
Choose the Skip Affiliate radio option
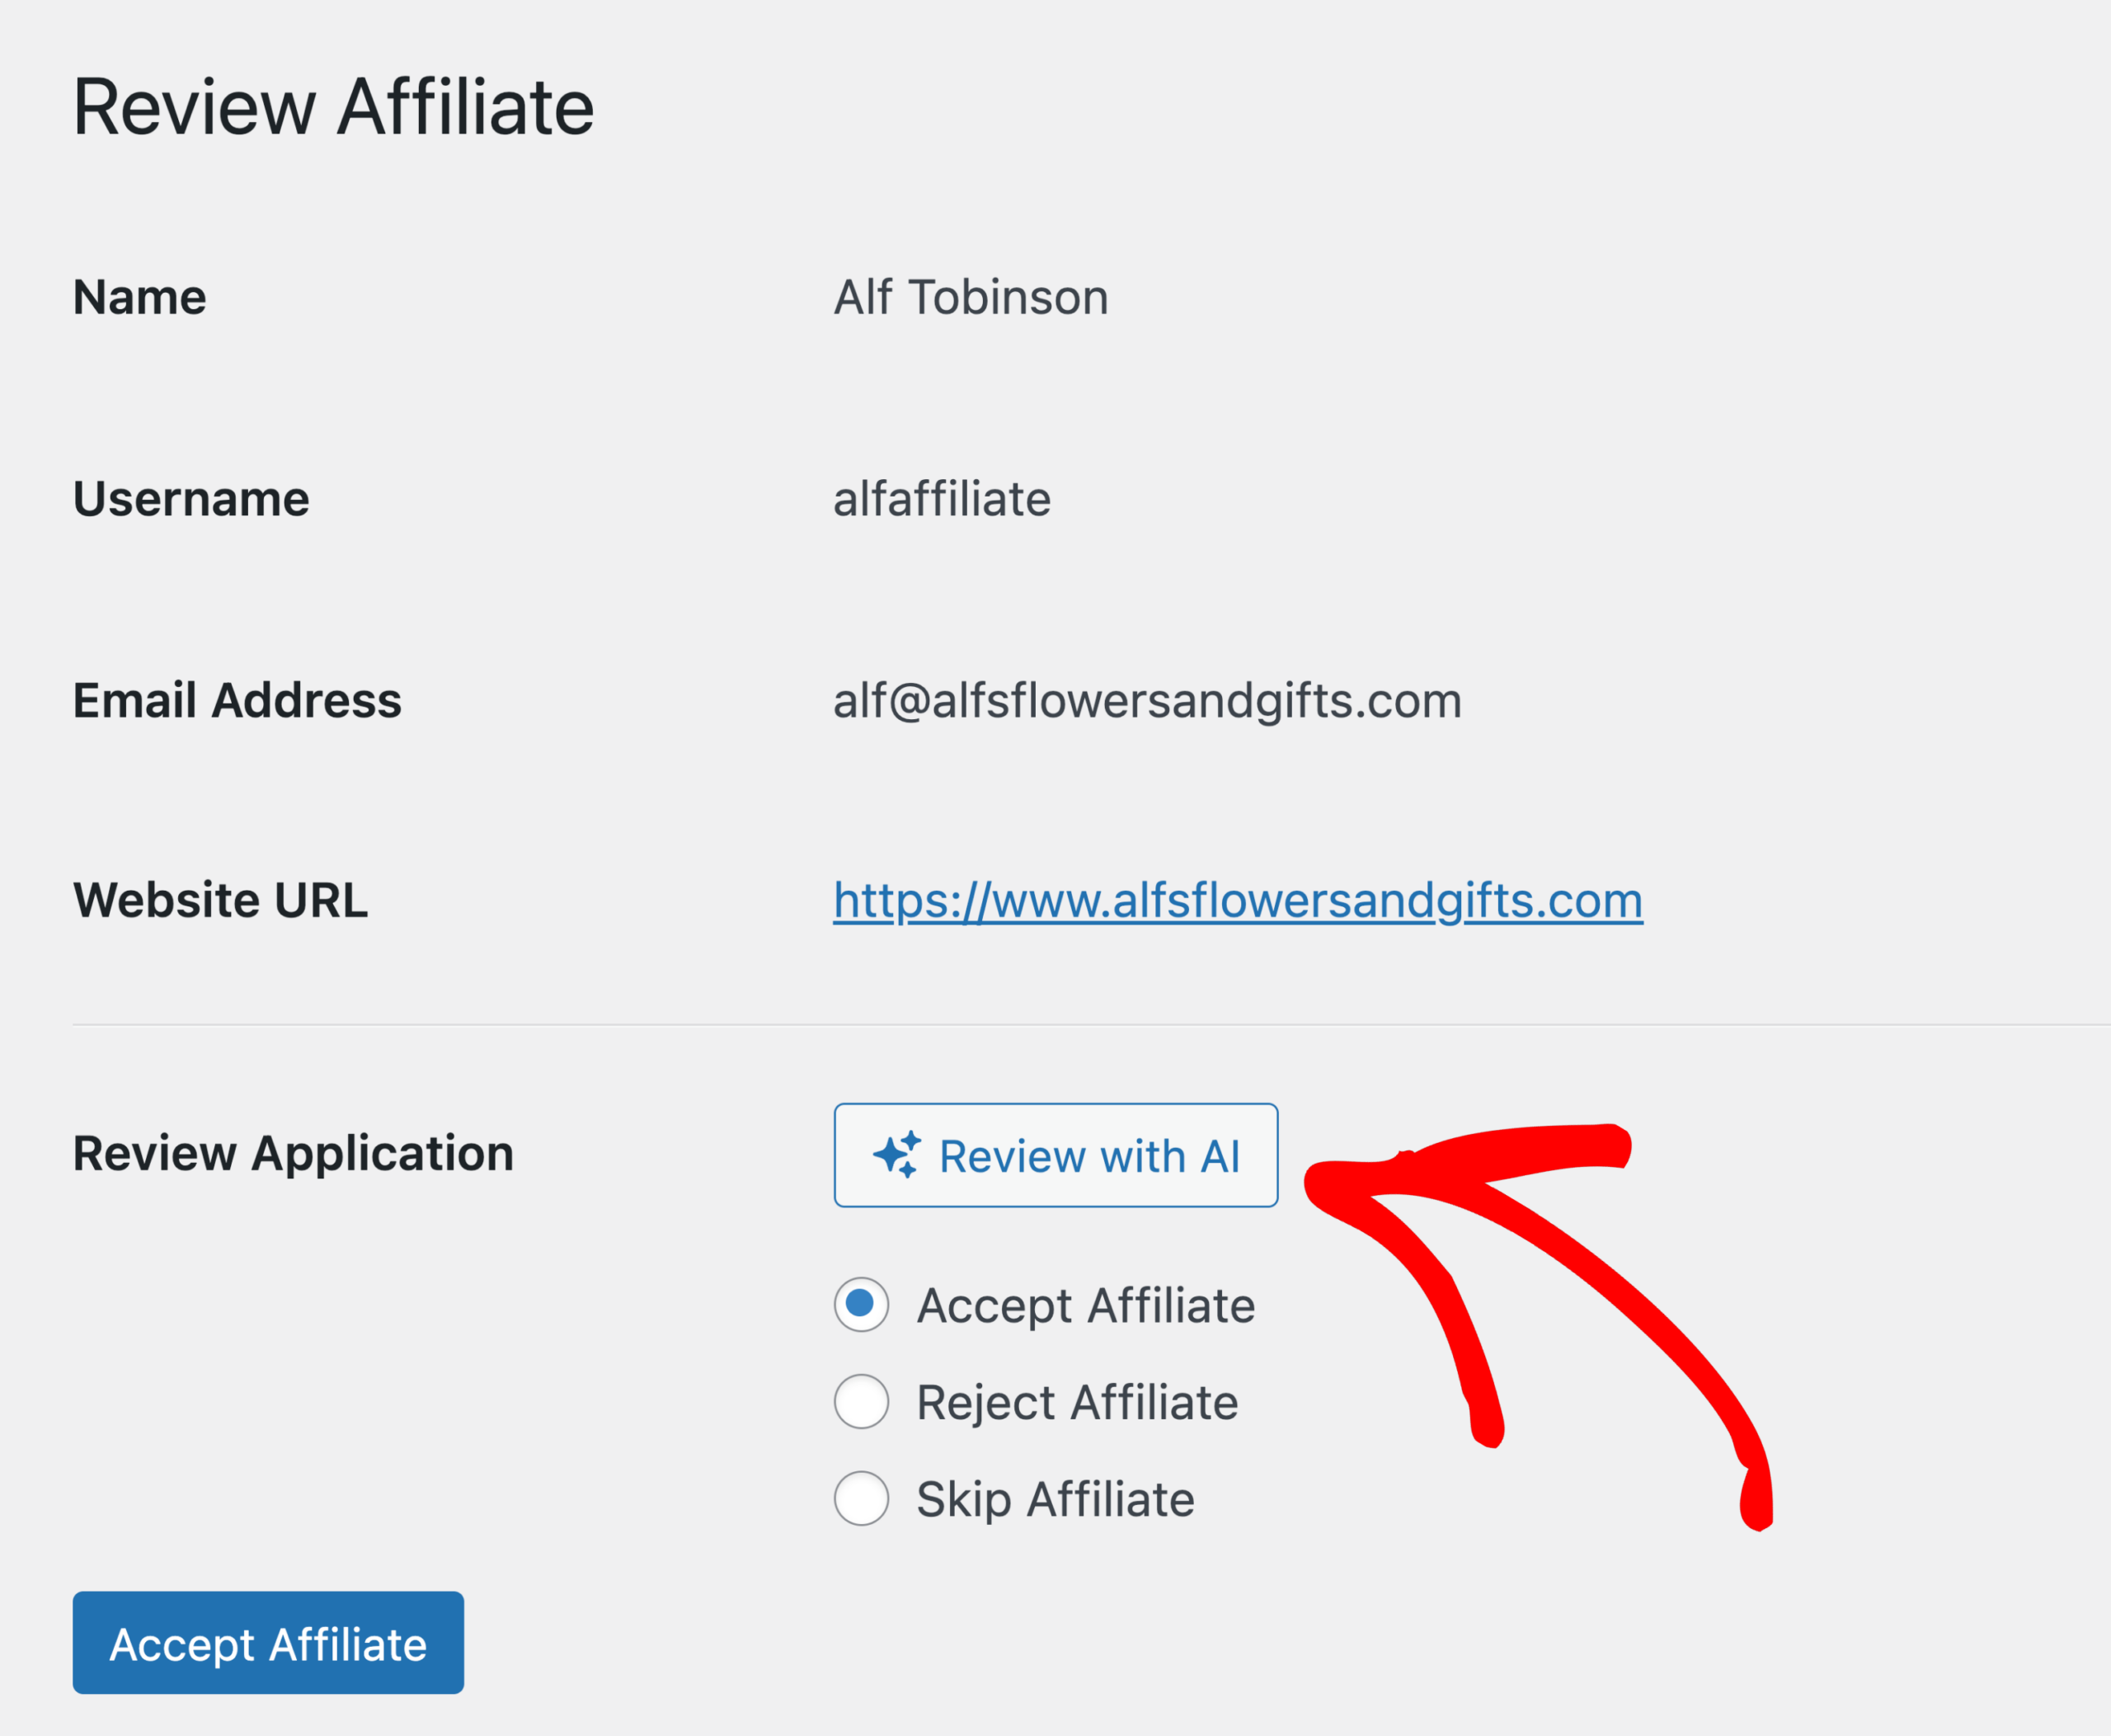(x=861, y=1498)
